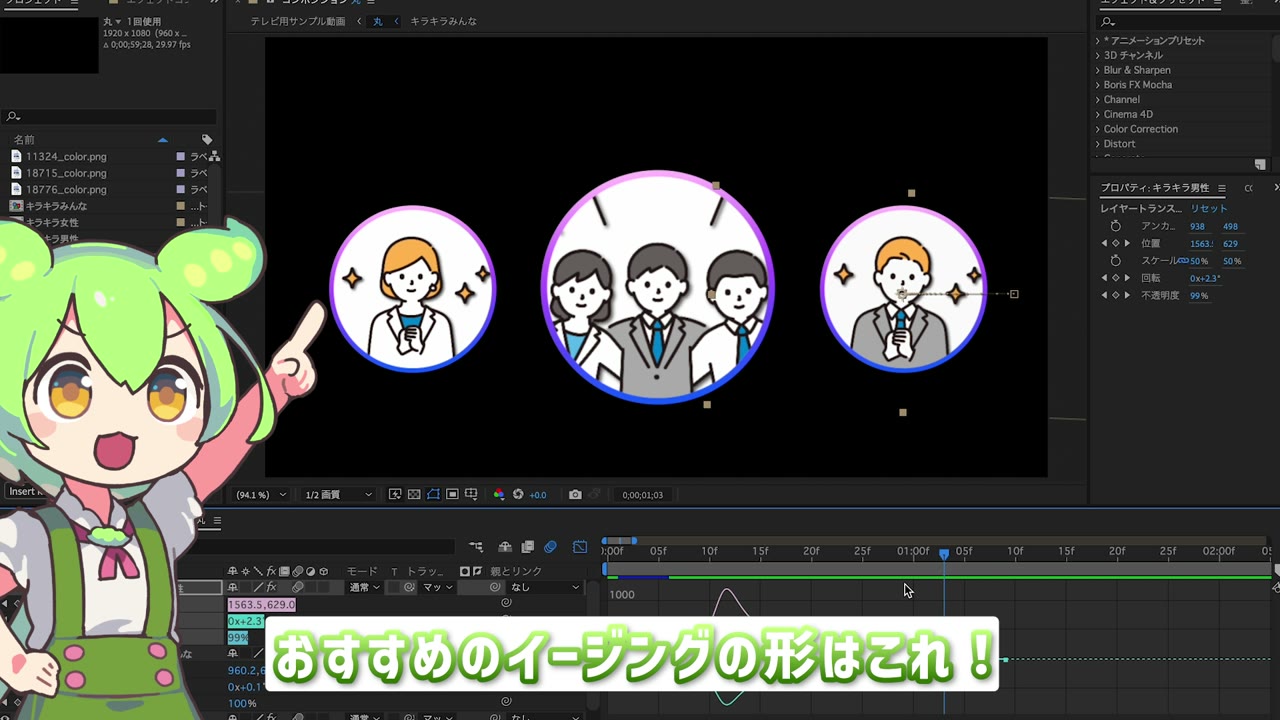Toggle motion blur switch on top layer

point(298,587)
